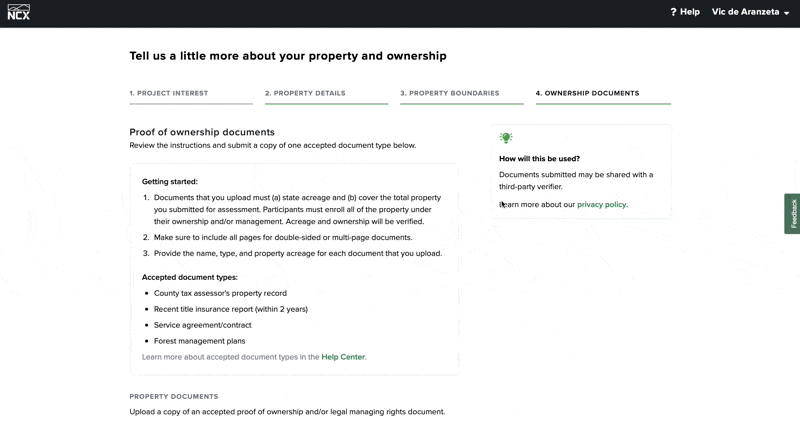
Task: Click the Getting started instructions heading
Action: pos(169,182)
